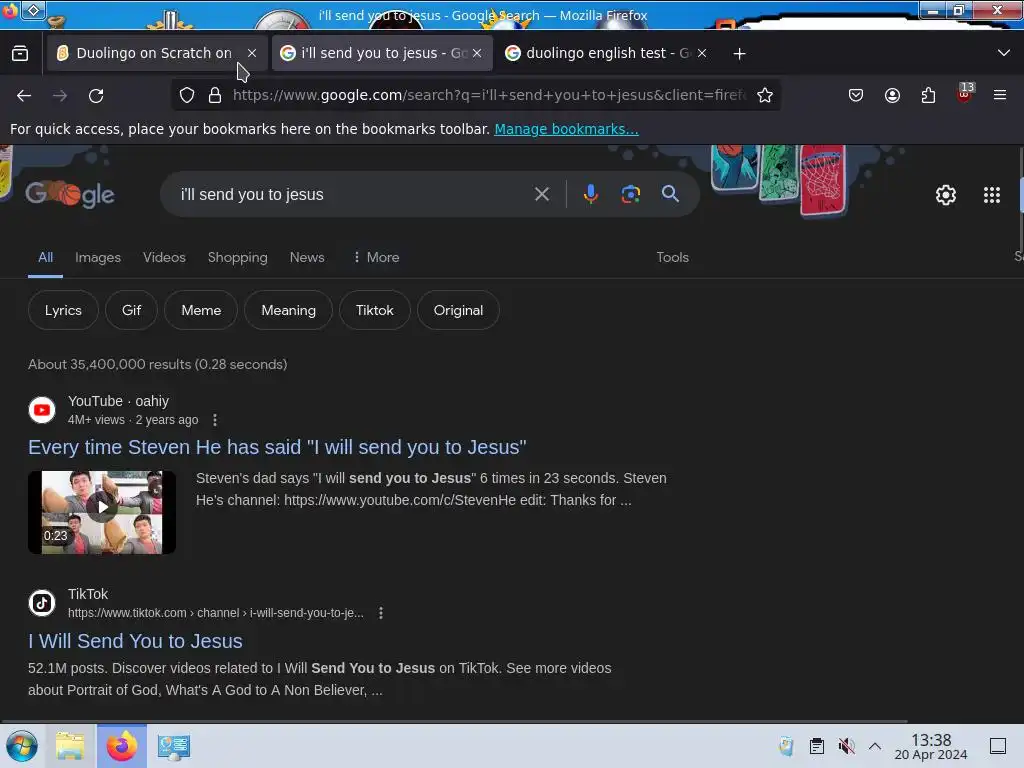Reload the current page
The width and height of the screenshot is (1024, 768).
pos(96,95)
